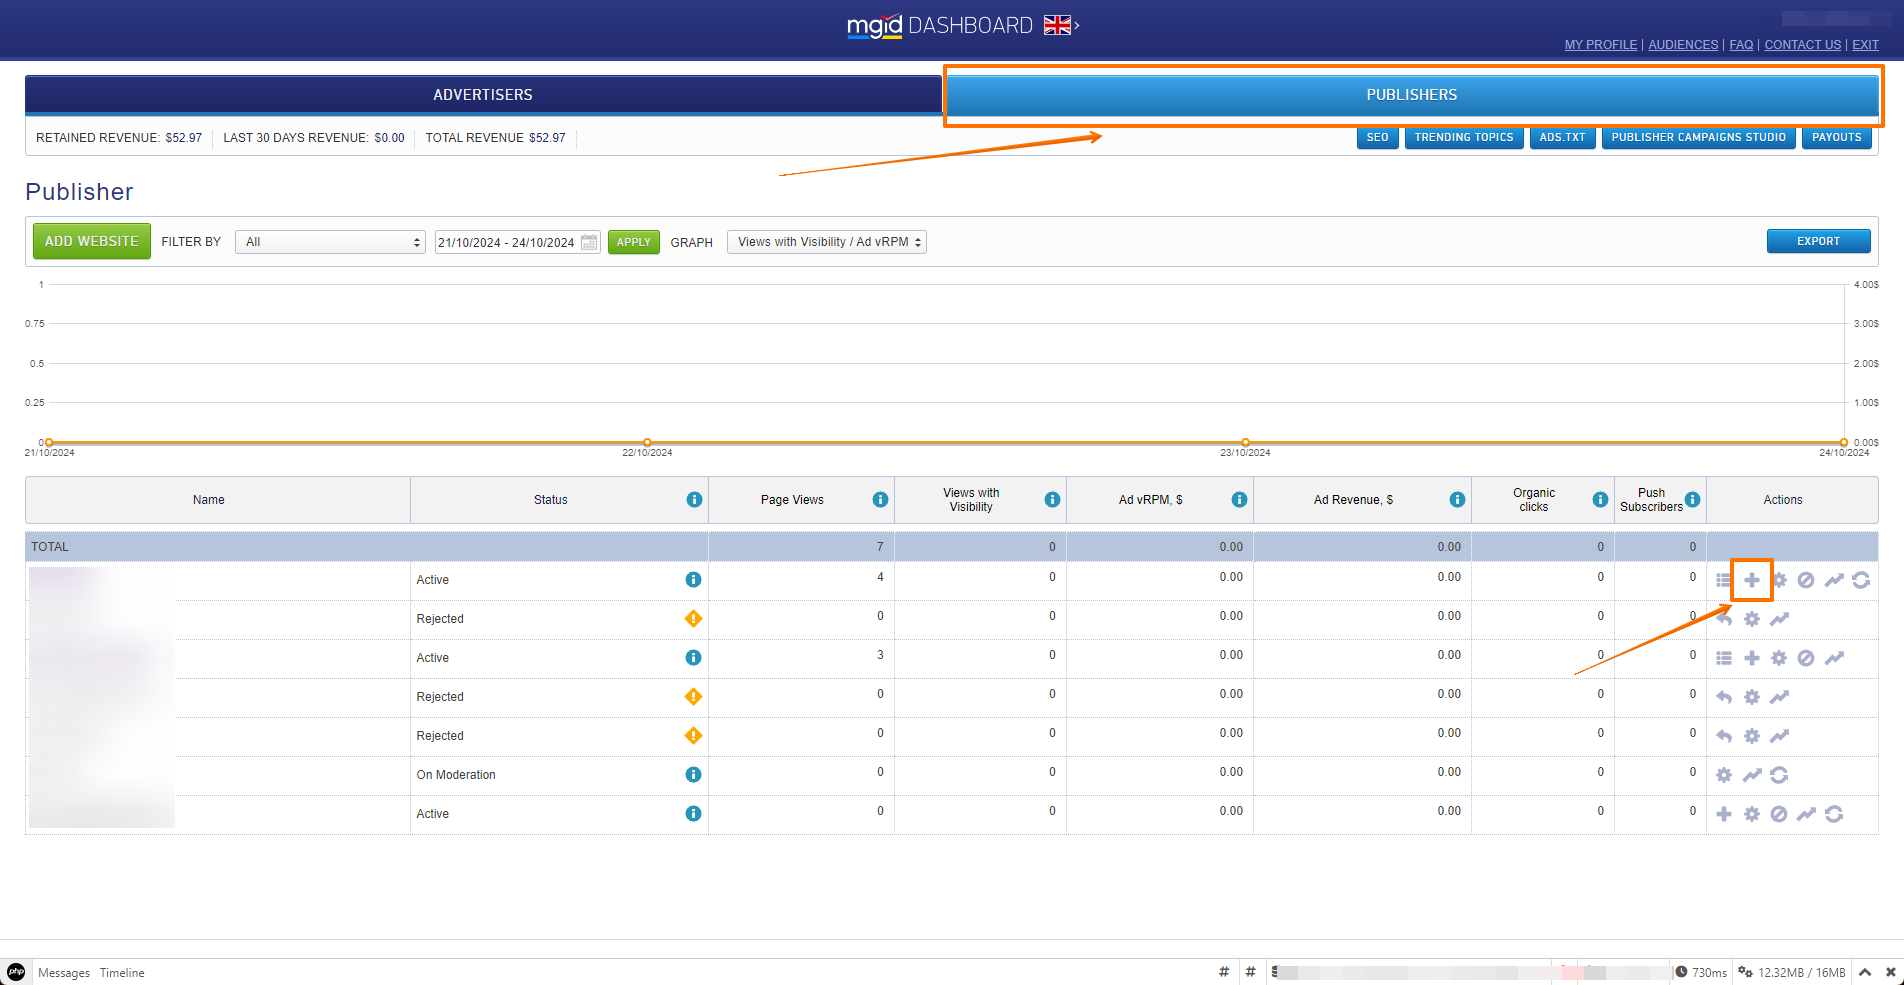This screenshot has height=985, width=1904.
Task: Click block icon in Active row with 3 page views
Action: click(1806, 658)
